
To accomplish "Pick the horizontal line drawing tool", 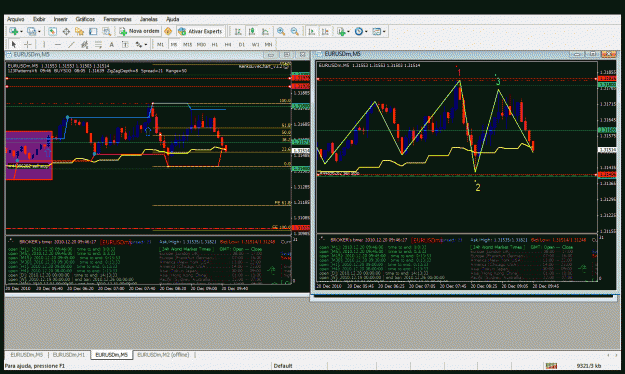I will tap(58, 45).
